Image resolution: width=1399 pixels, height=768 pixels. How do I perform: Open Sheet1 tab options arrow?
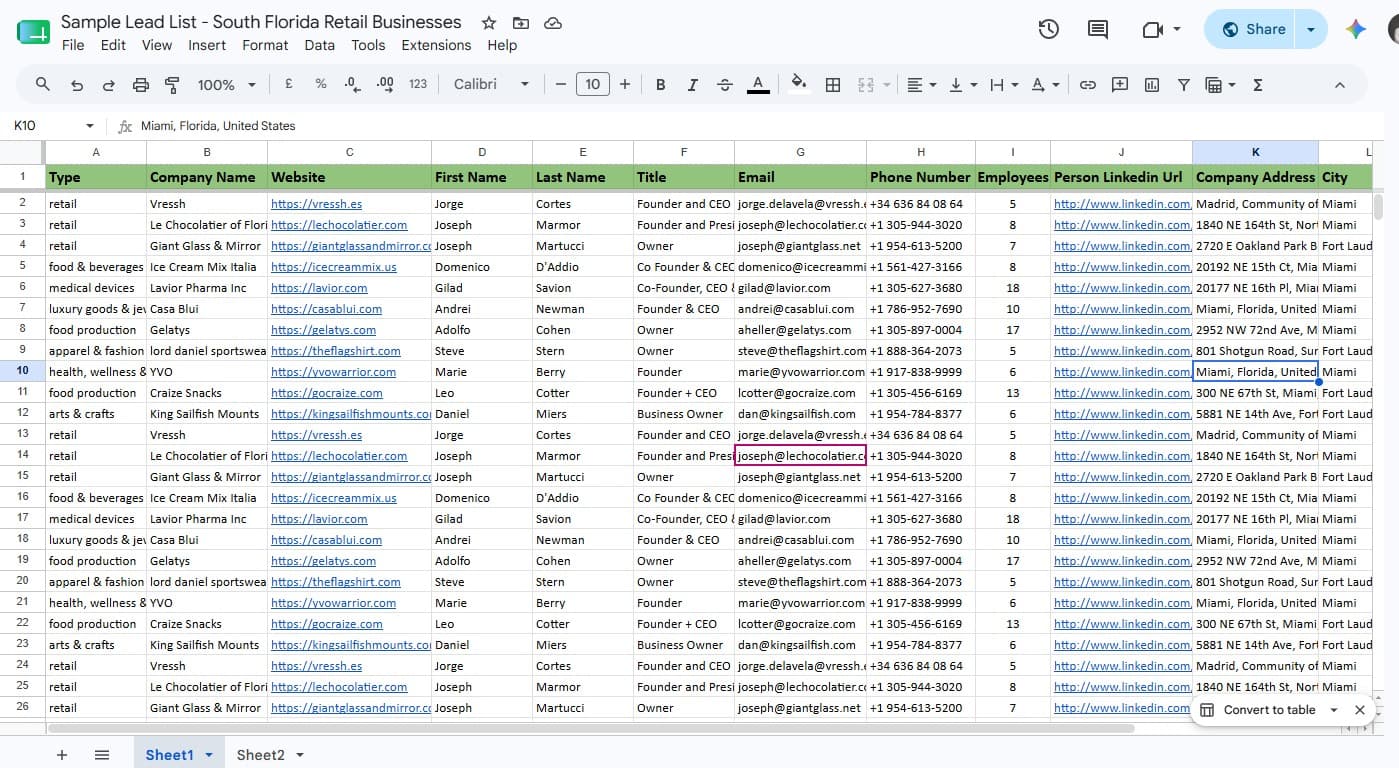(209, 755)
